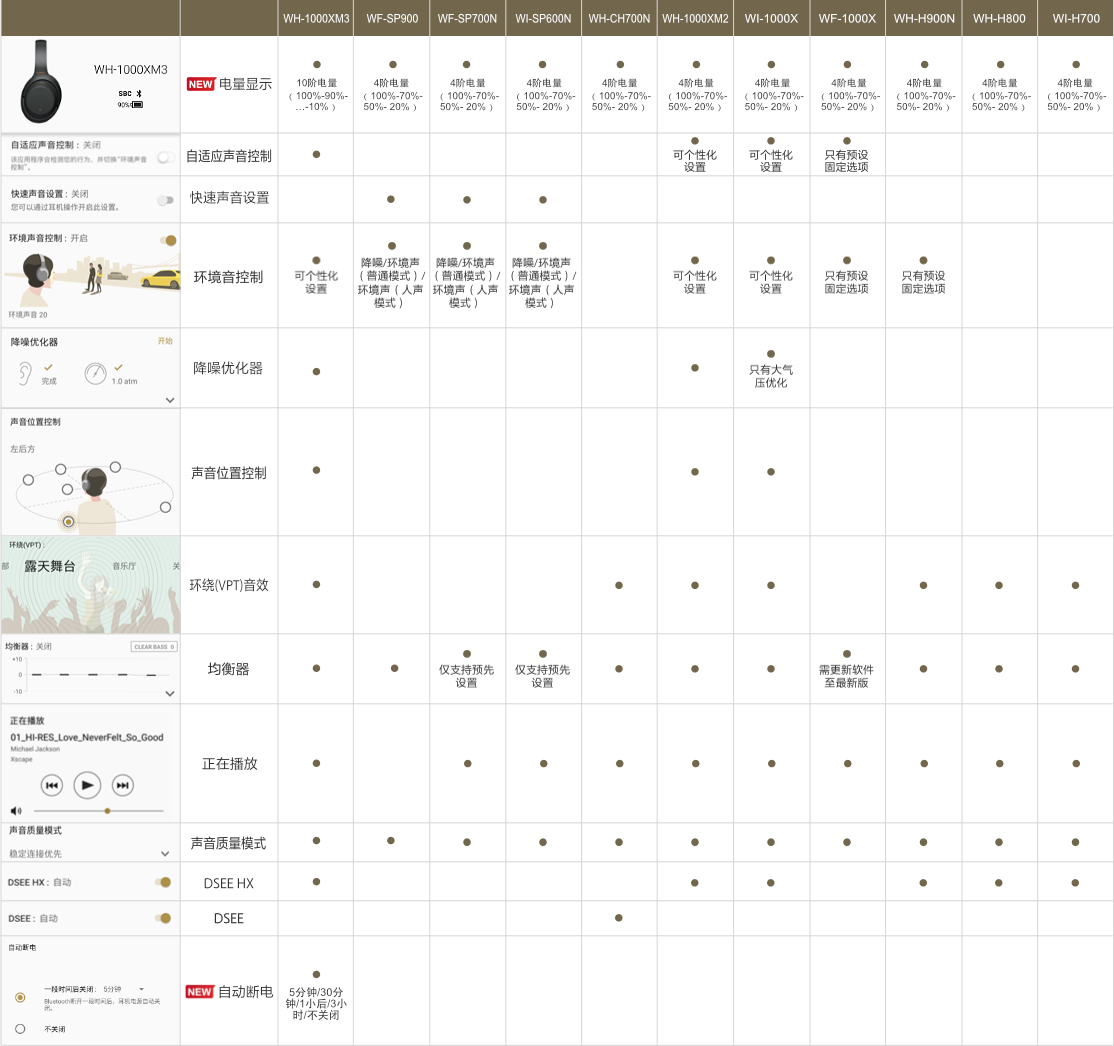Click the black WH-1000XM3 headphone picture
The image size is (1114, 1046).
click(x=42, y=82)
